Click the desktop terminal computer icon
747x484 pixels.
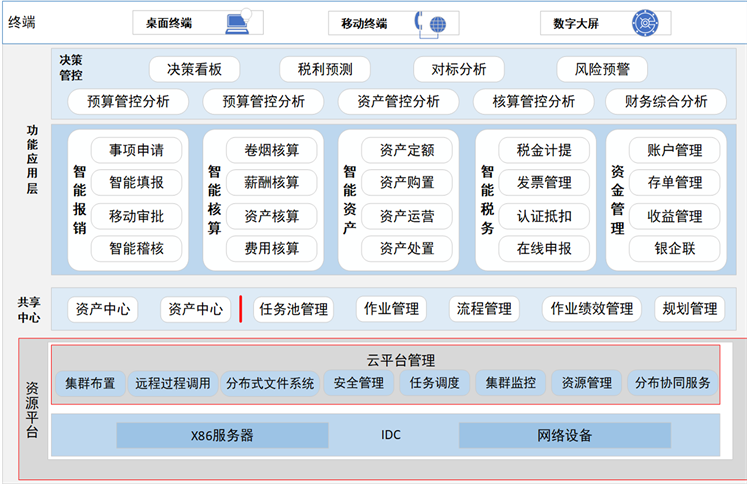point(240,22)
